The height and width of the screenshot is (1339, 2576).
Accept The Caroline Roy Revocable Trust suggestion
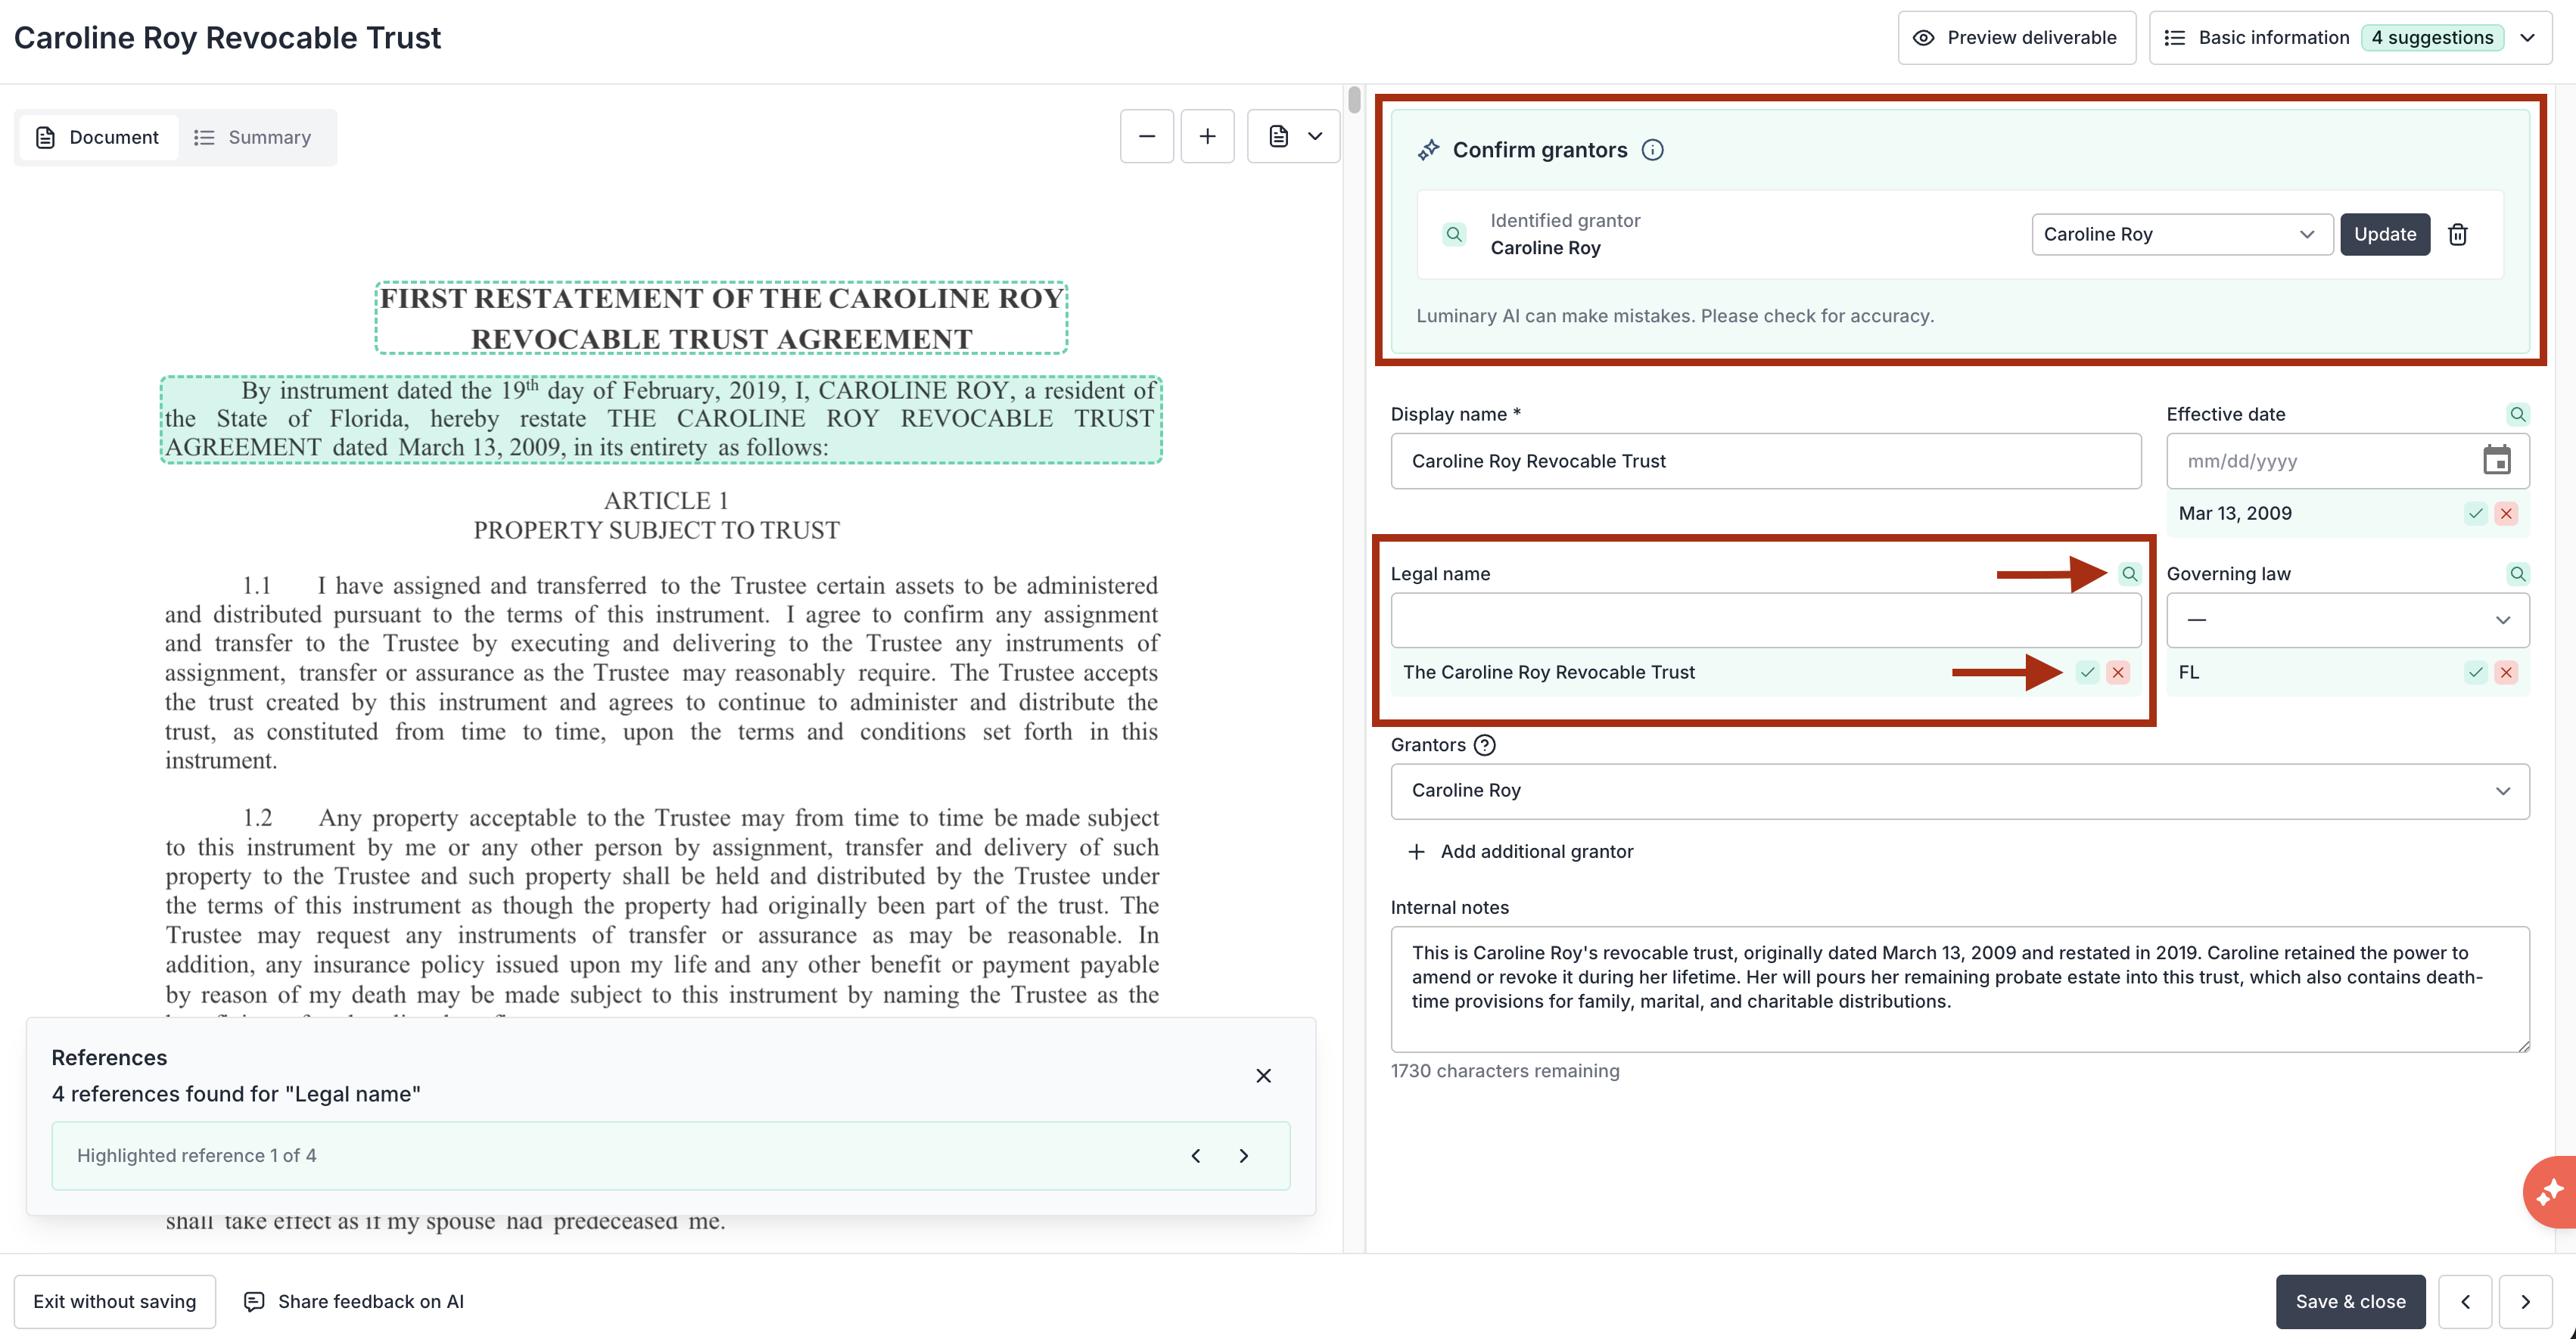tap(2087, 672)
